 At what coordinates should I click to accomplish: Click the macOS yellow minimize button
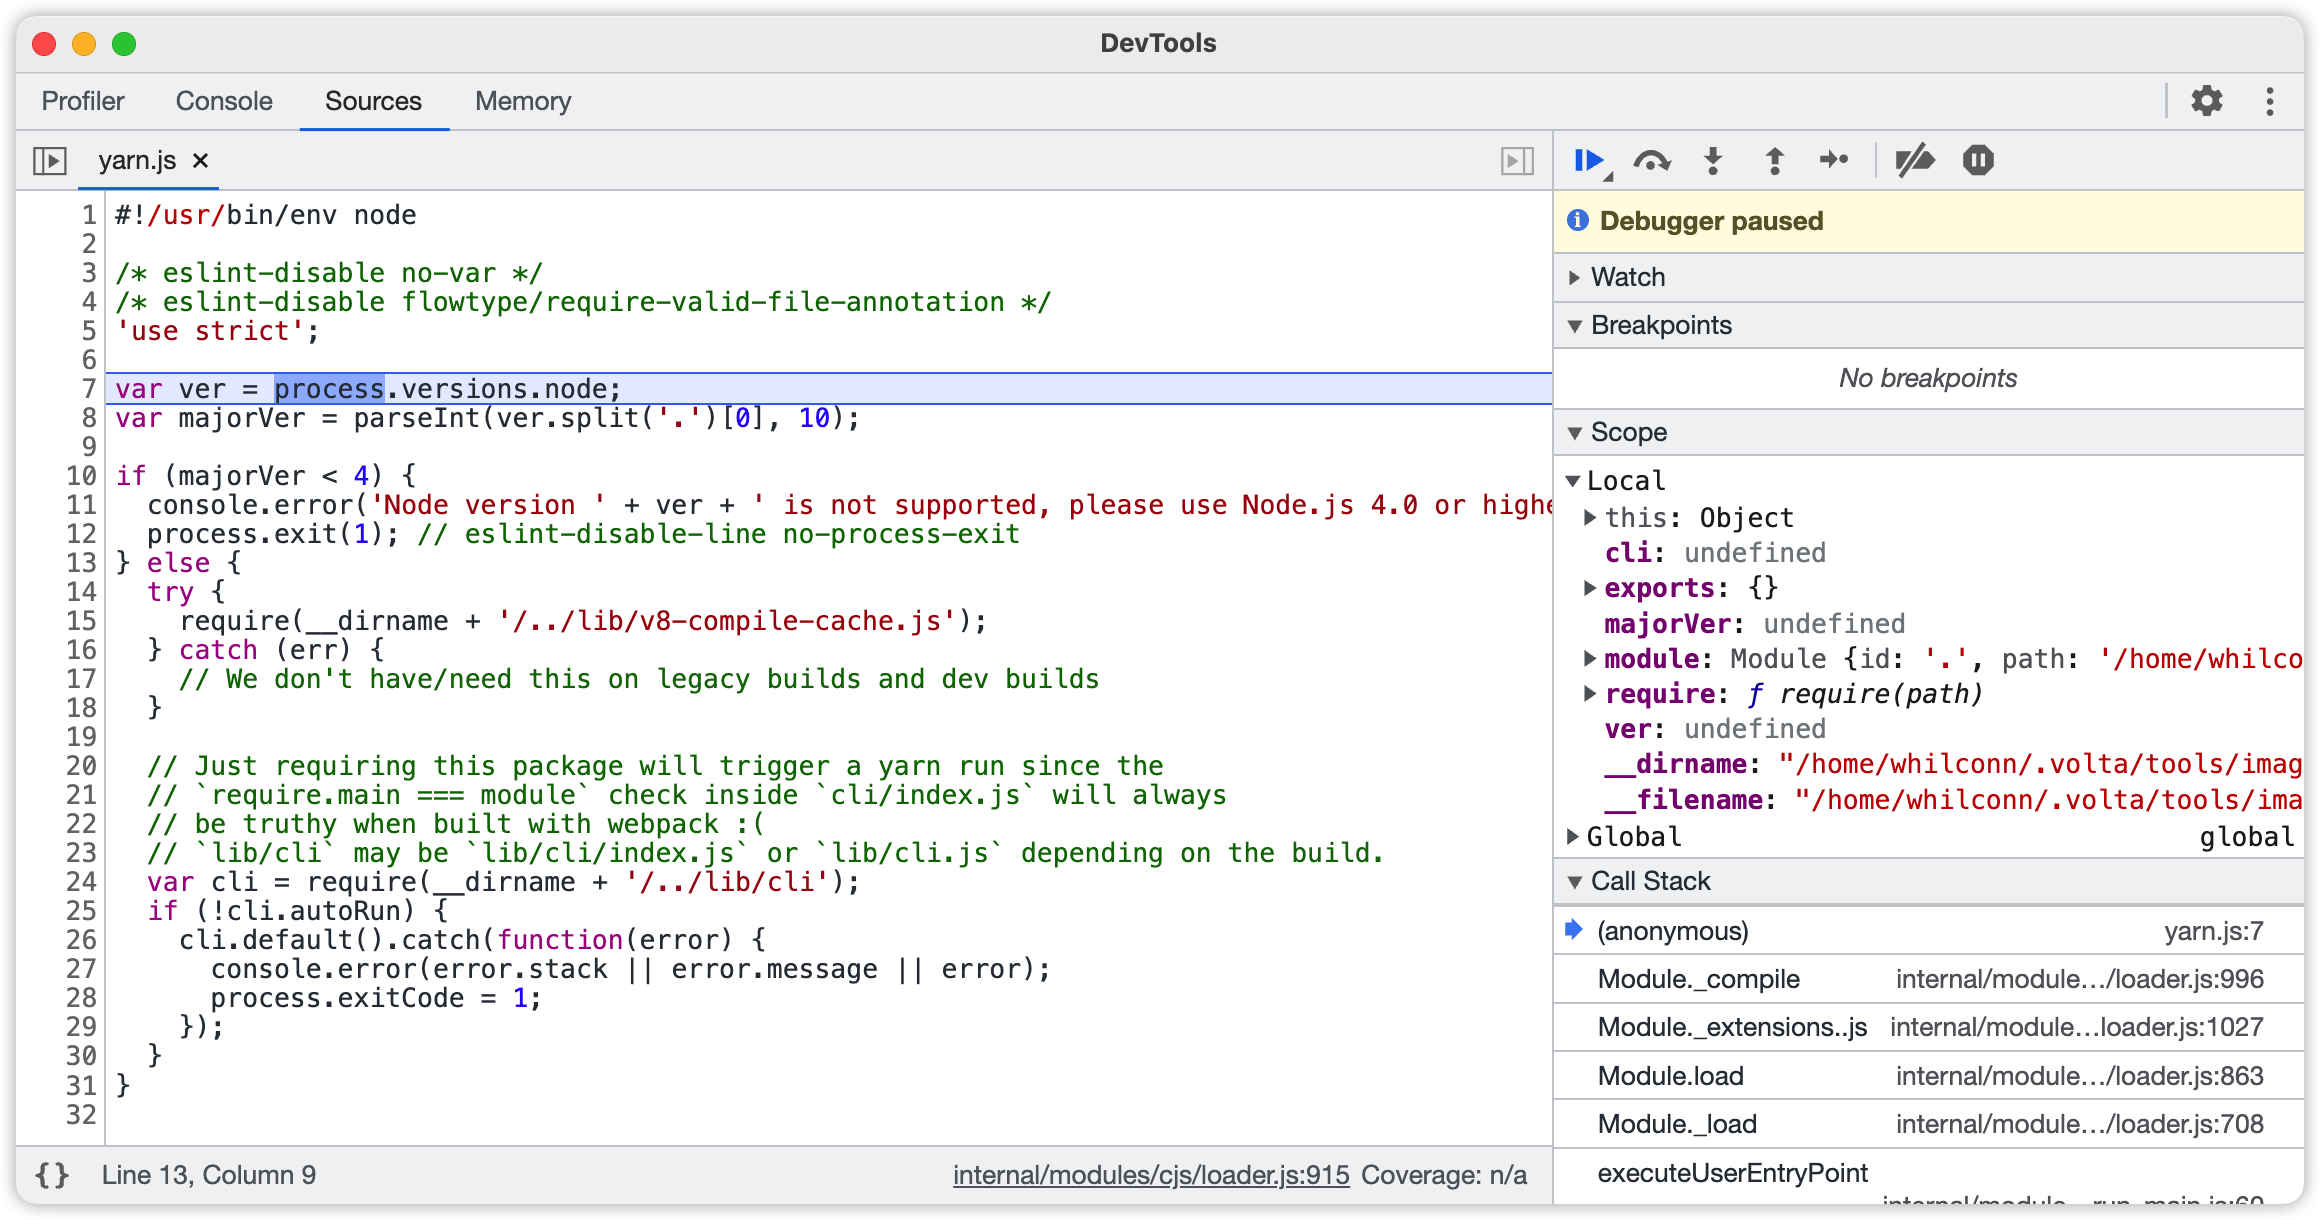click(x=84, y=43)
